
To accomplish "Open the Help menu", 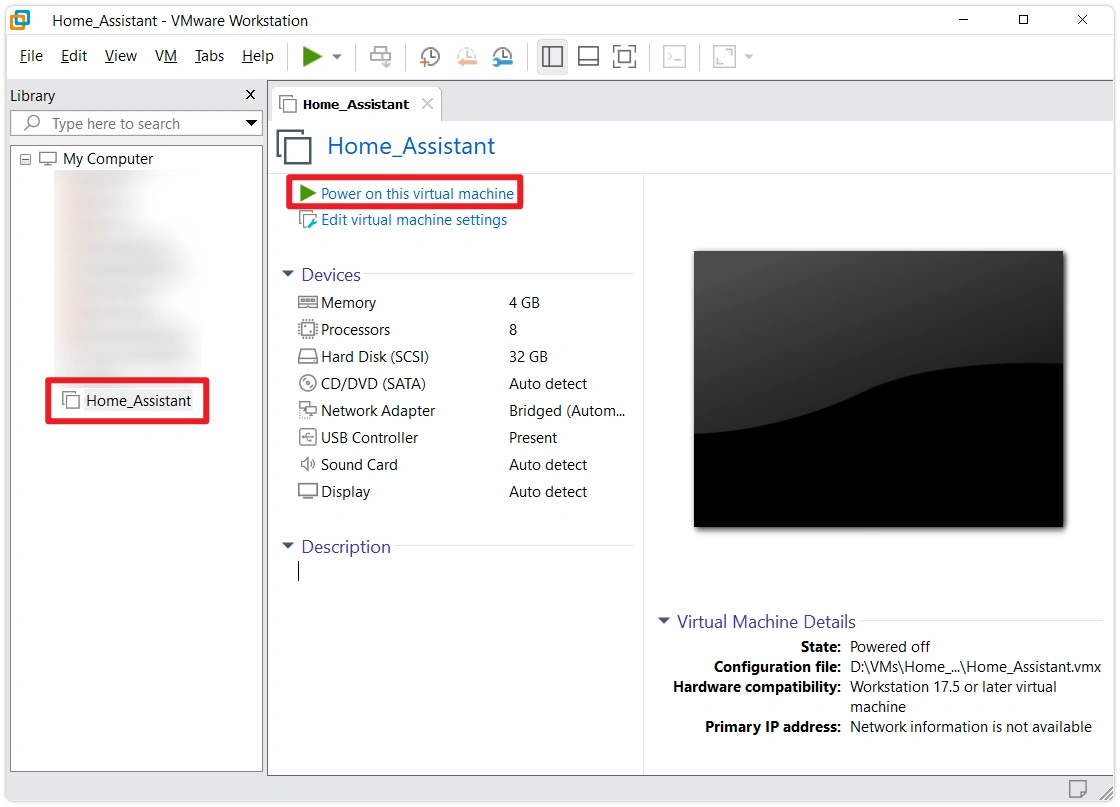I will [x=257, y=56].
